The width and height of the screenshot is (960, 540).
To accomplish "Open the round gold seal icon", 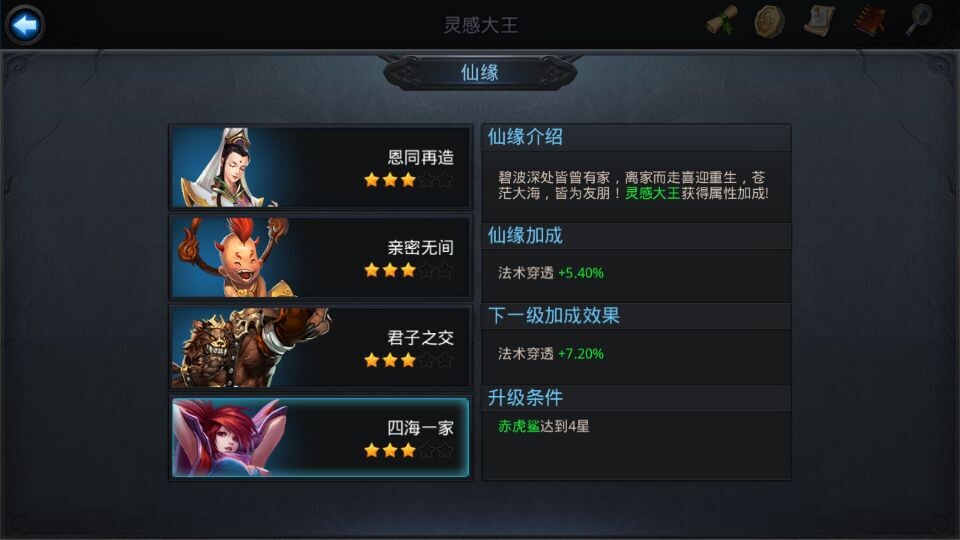I will pos(770,22).
